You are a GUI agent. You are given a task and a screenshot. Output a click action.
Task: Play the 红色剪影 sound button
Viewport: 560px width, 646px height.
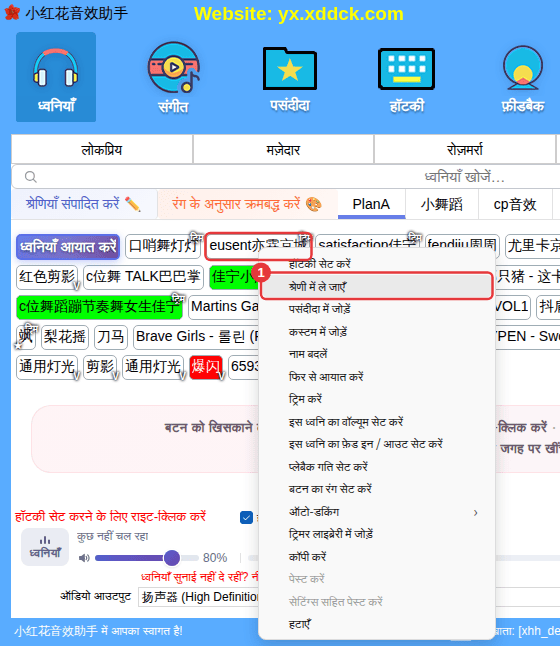point(47,277)
